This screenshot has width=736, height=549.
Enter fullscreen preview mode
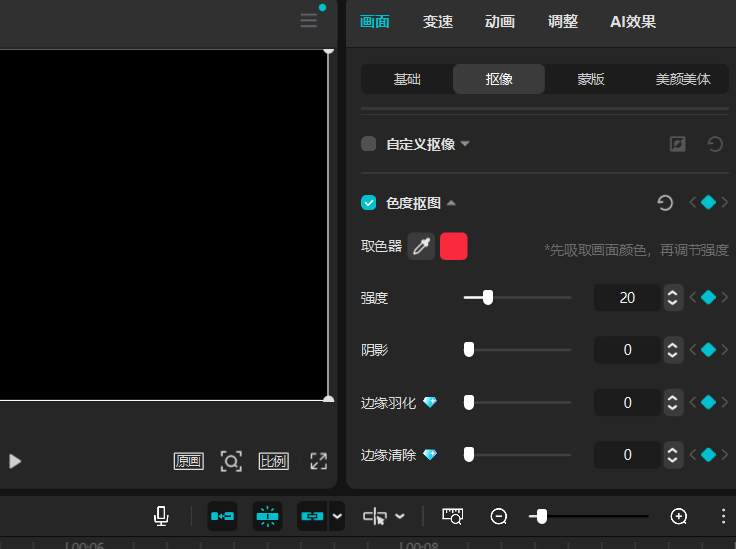(319, 461)
